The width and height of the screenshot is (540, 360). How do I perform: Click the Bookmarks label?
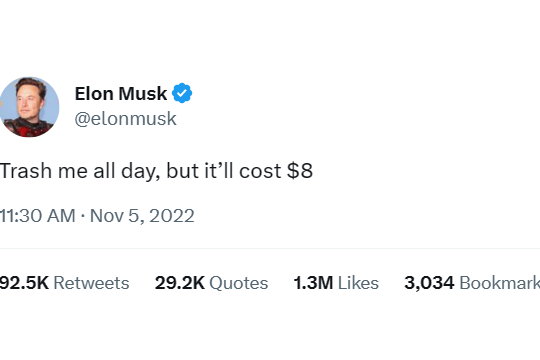(500, 283)
